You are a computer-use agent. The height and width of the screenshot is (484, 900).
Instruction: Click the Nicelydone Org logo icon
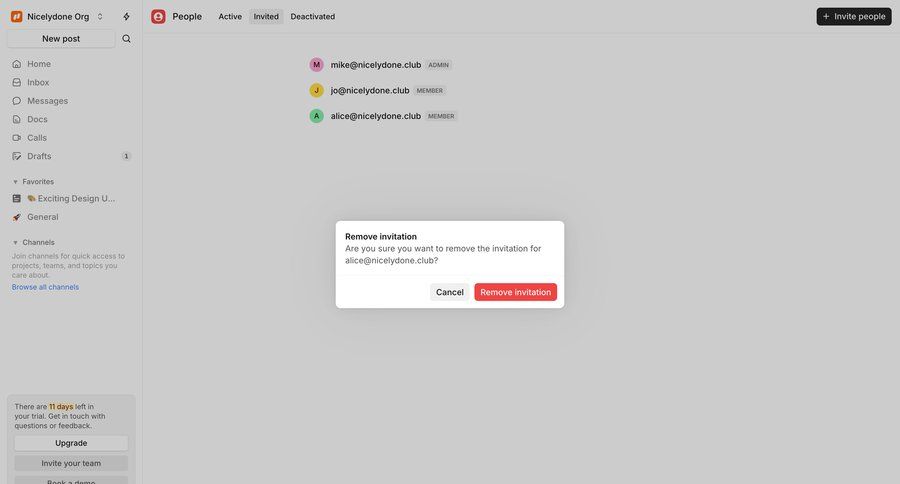17,17
